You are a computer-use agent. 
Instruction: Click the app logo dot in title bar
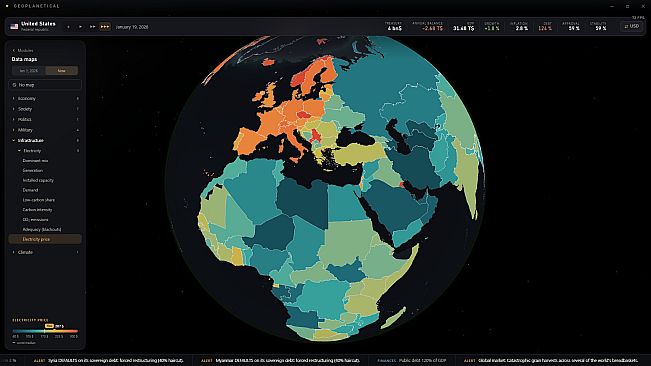(7, 6)
